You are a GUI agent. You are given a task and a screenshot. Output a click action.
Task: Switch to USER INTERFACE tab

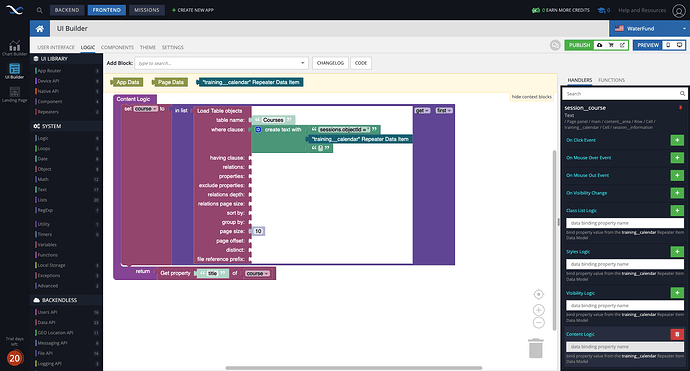(x=56, y=47)
